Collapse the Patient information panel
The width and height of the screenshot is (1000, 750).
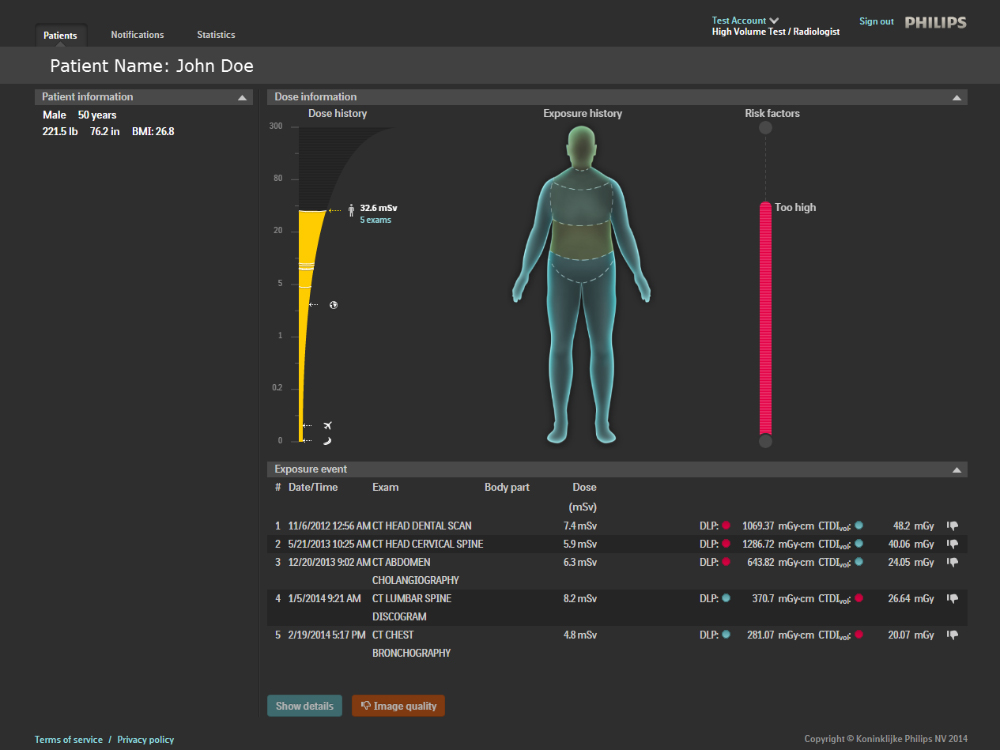click(242, 98)
